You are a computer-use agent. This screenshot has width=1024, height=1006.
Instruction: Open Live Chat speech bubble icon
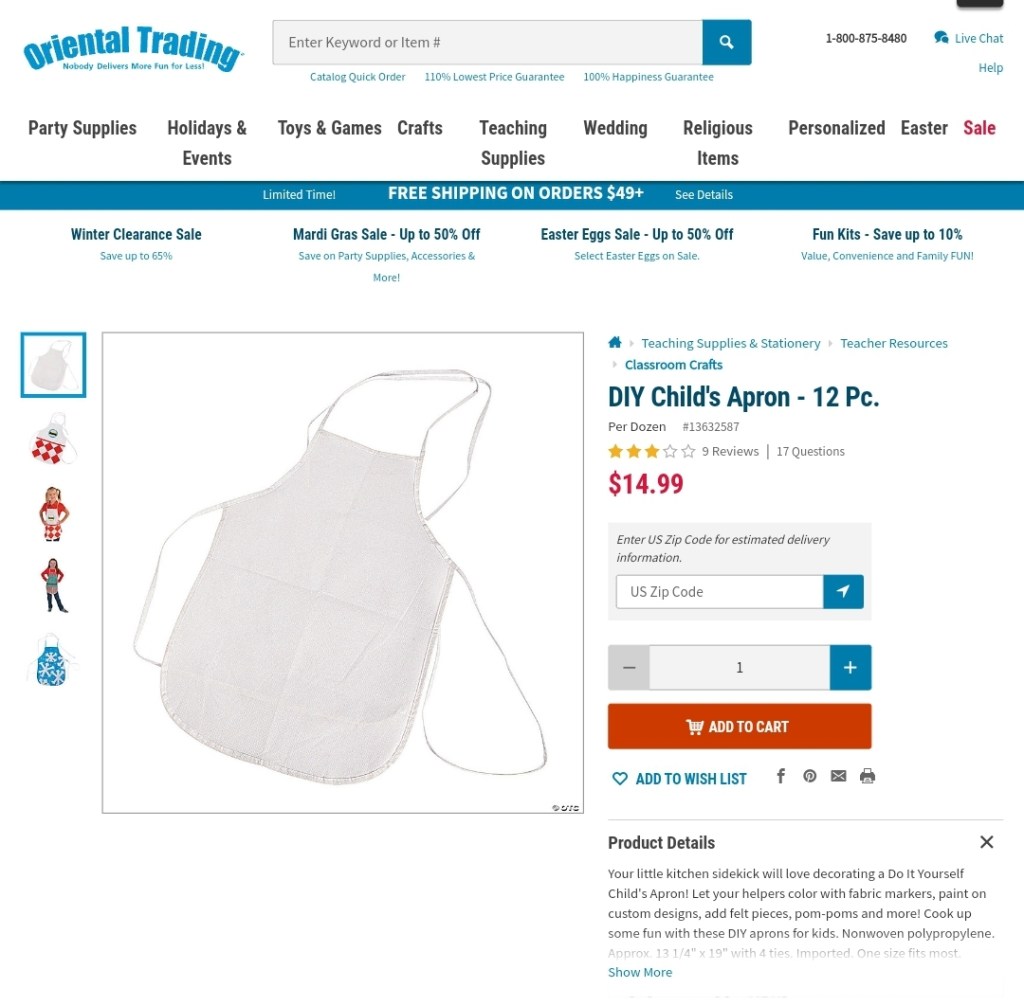click(940, 38)
